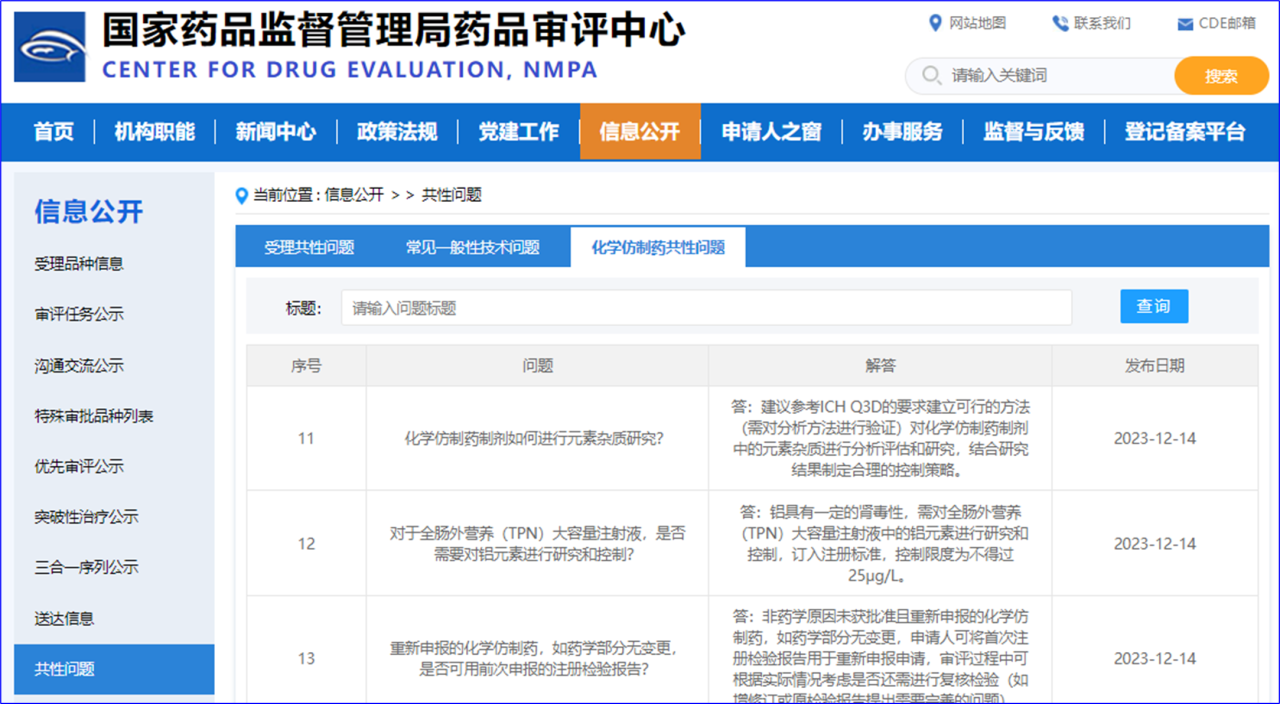1280x704 pixels.
Task: Open the 联系我们 link
Action: click(1102, 23)
